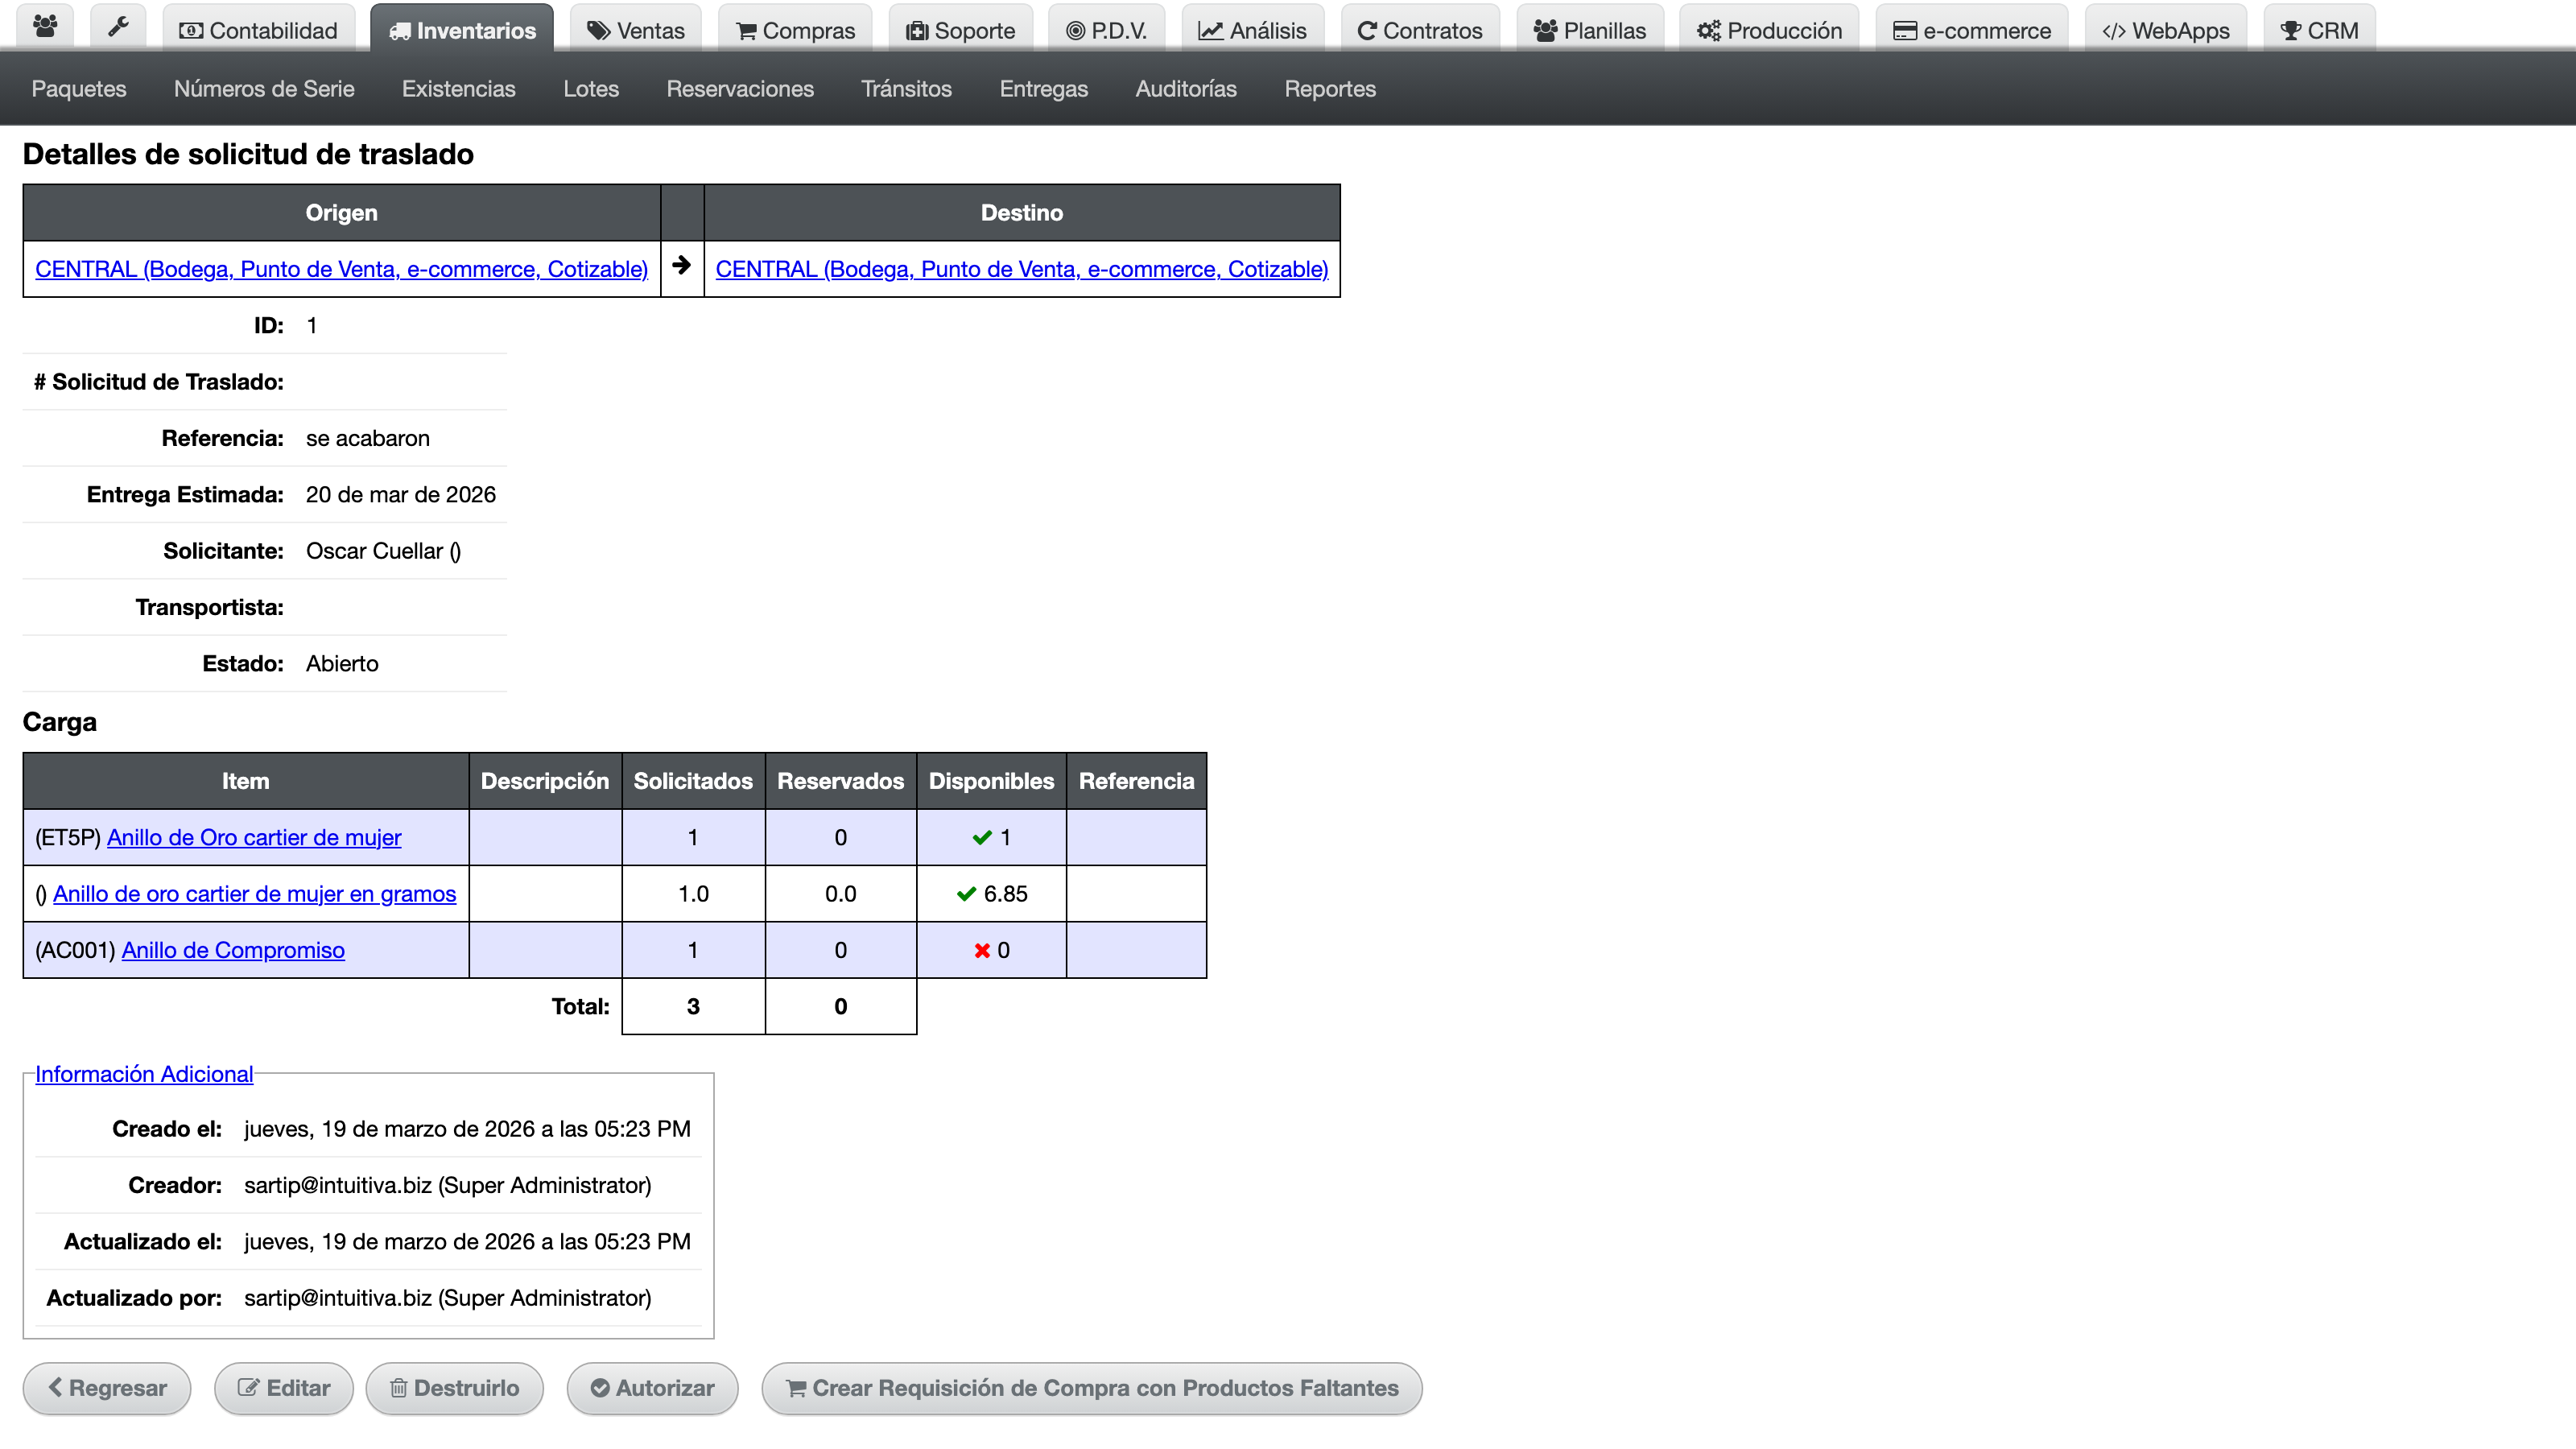Open the e-commerce tab
The image size is (2576, 1449).
pos(1971,30)
